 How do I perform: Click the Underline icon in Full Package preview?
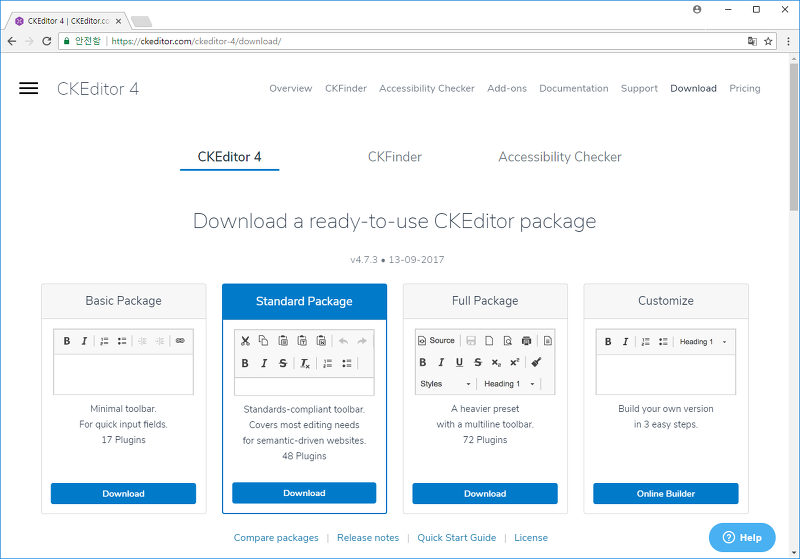[x=459, y=362]
